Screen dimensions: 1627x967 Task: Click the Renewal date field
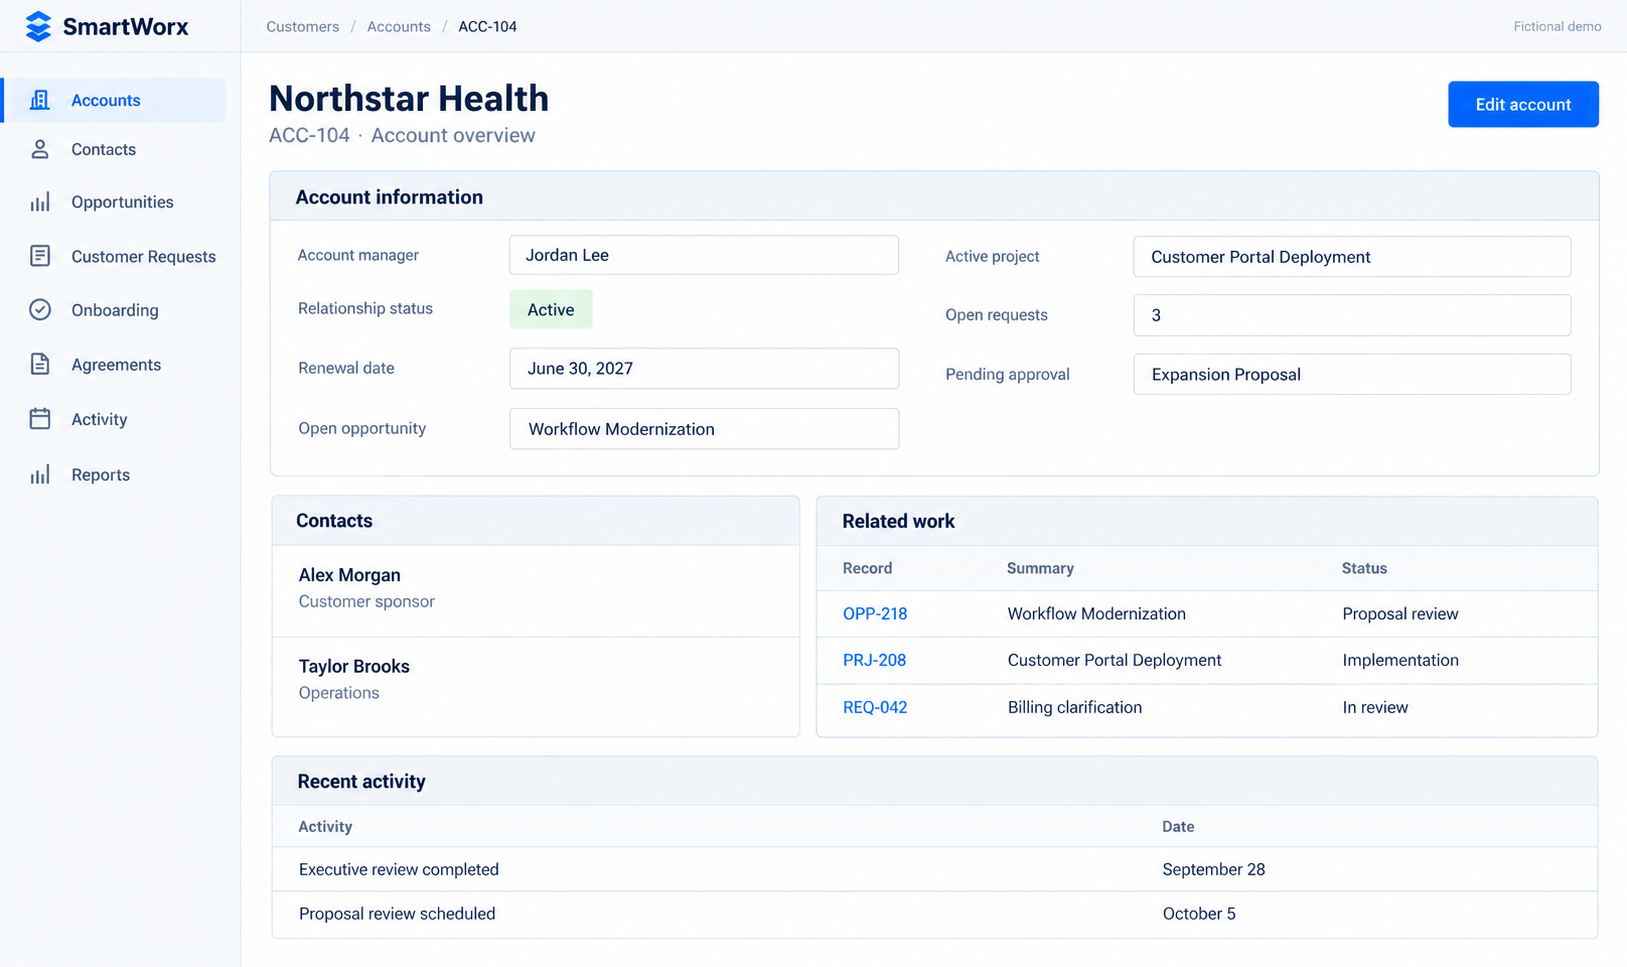(x=704, y=368)
